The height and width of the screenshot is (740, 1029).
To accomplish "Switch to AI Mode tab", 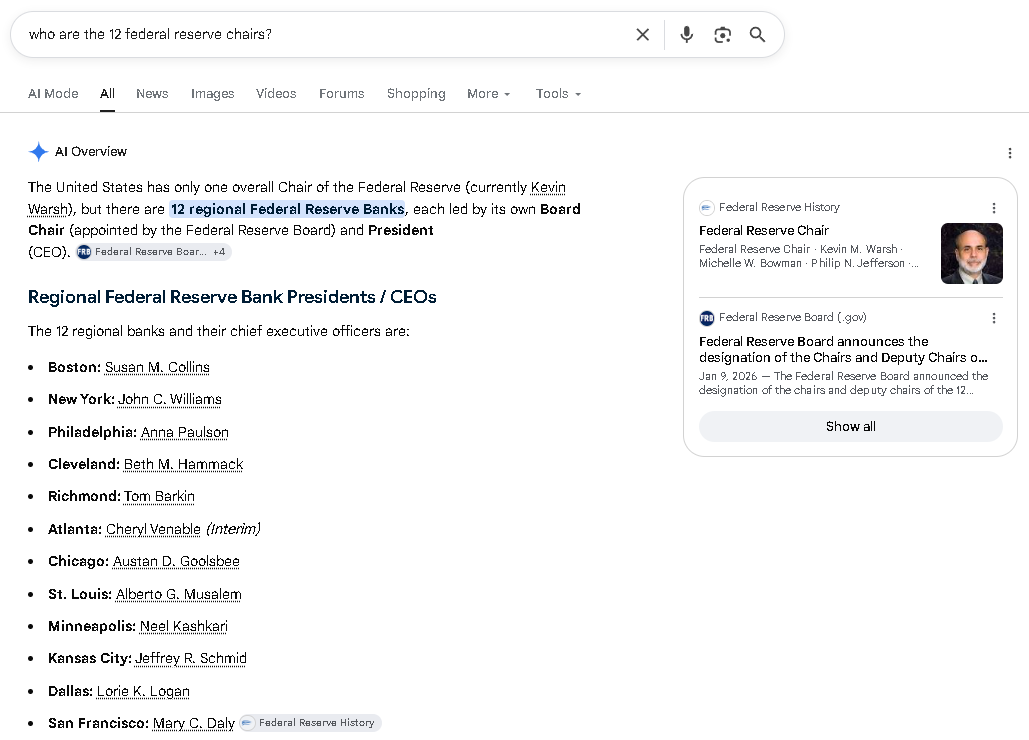I will [x=53, y=94].
